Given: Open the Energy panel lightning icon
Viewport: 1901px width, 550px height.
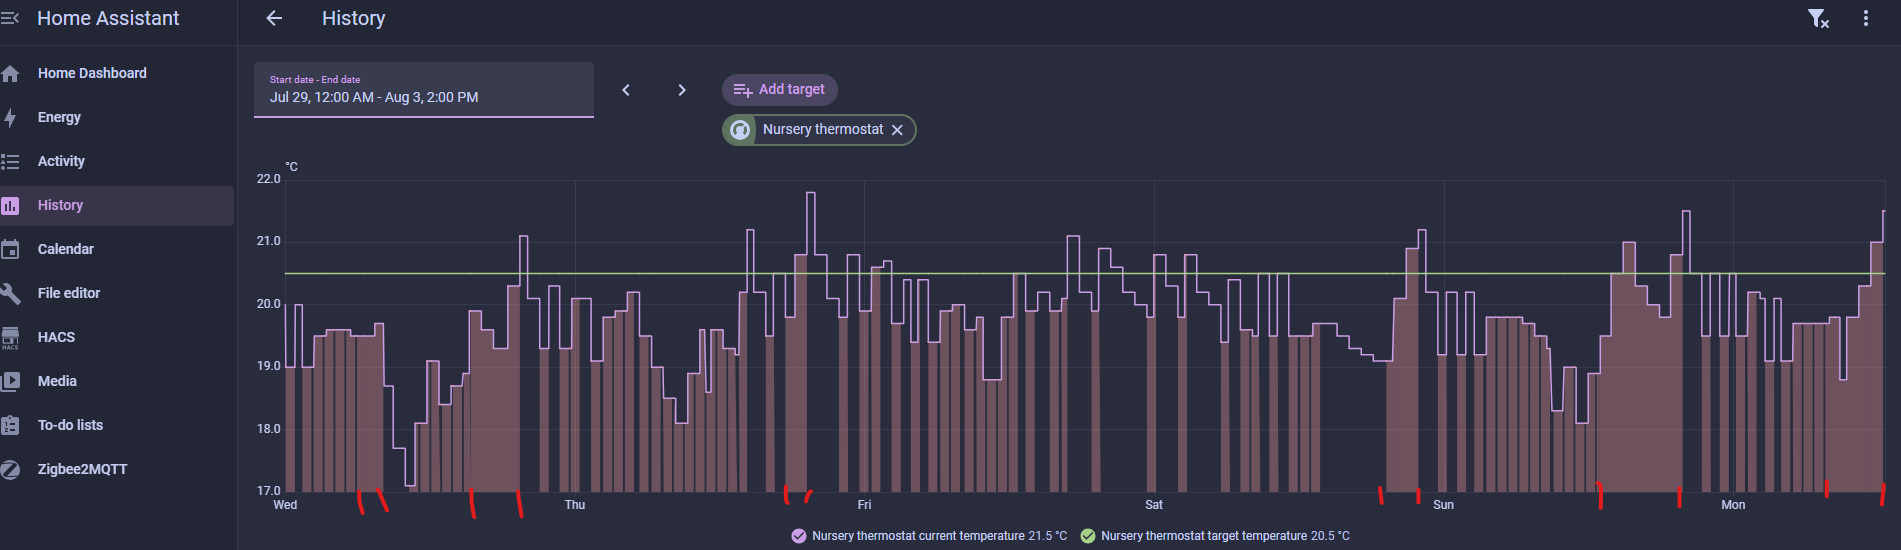Looking at the screenshot, I should pyautogui.click(x=10, y=117).
